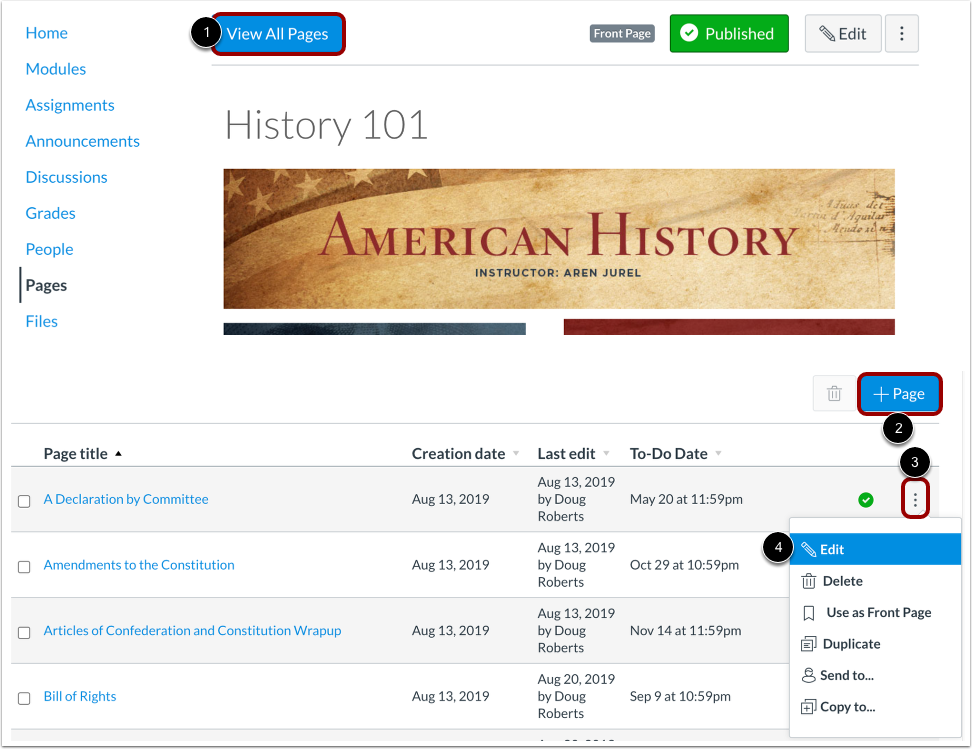The height and width of the screenshot is (749, 972).
Task: Sort by Creation date column
Action: coord(466,454)
